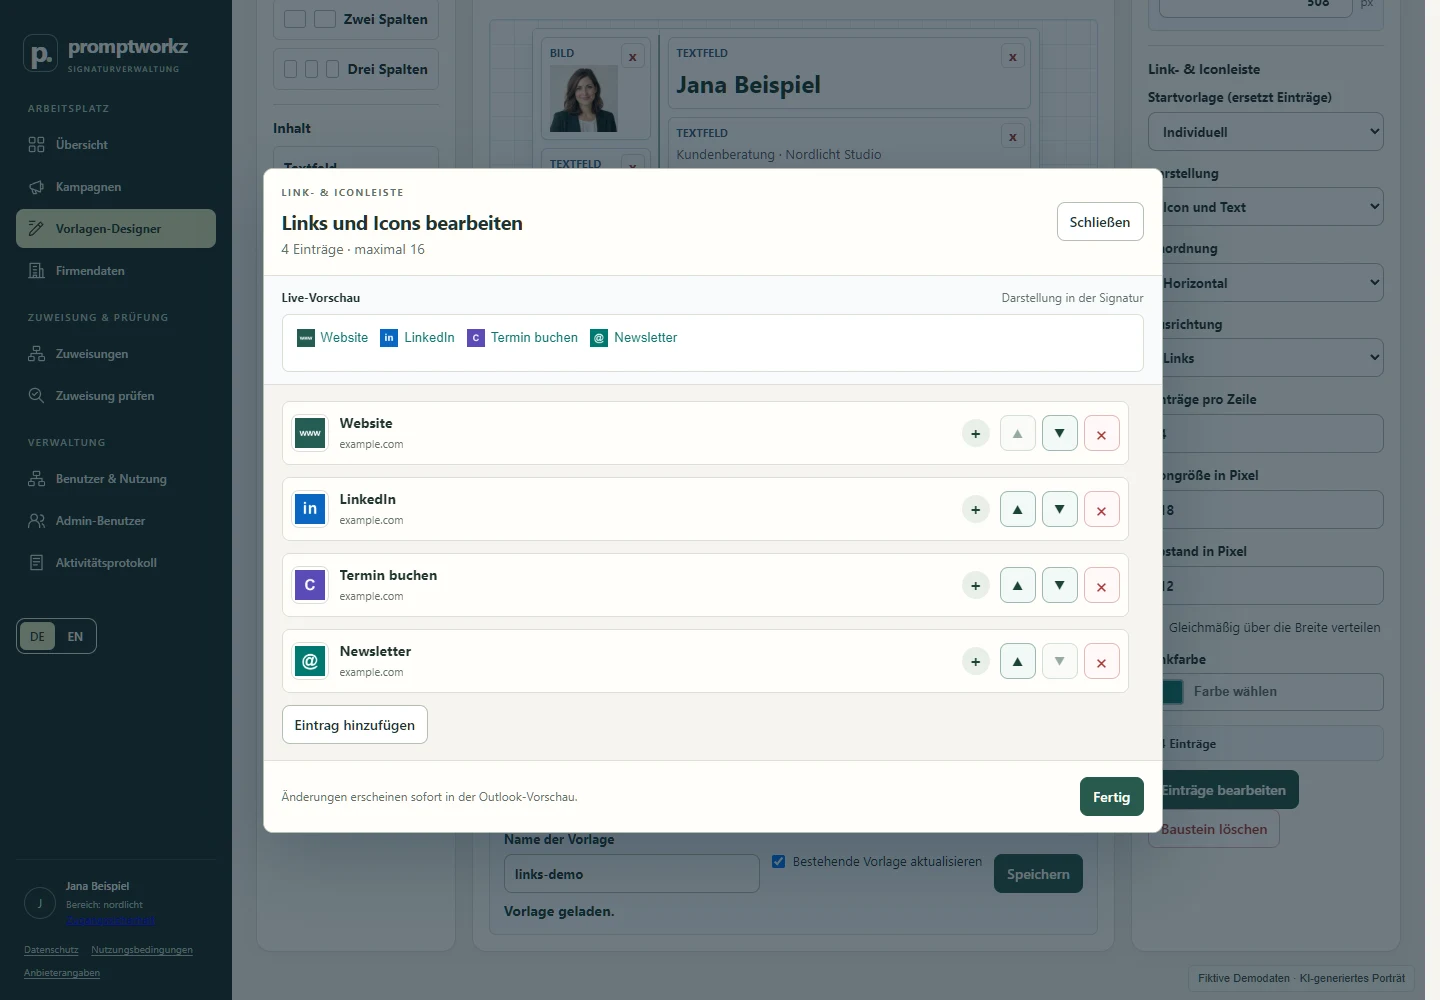Click the Website www icon tile

click(x=310, y=433)
